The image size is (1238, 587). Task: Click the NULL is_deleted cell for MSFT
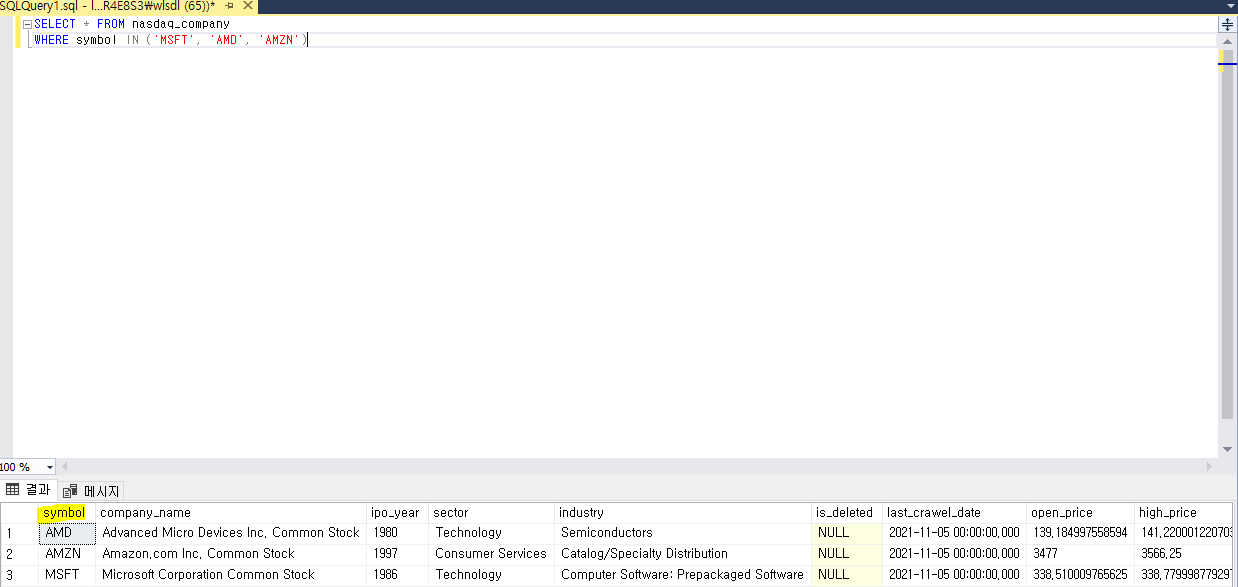pyautogui.click(x=846, y=575)
